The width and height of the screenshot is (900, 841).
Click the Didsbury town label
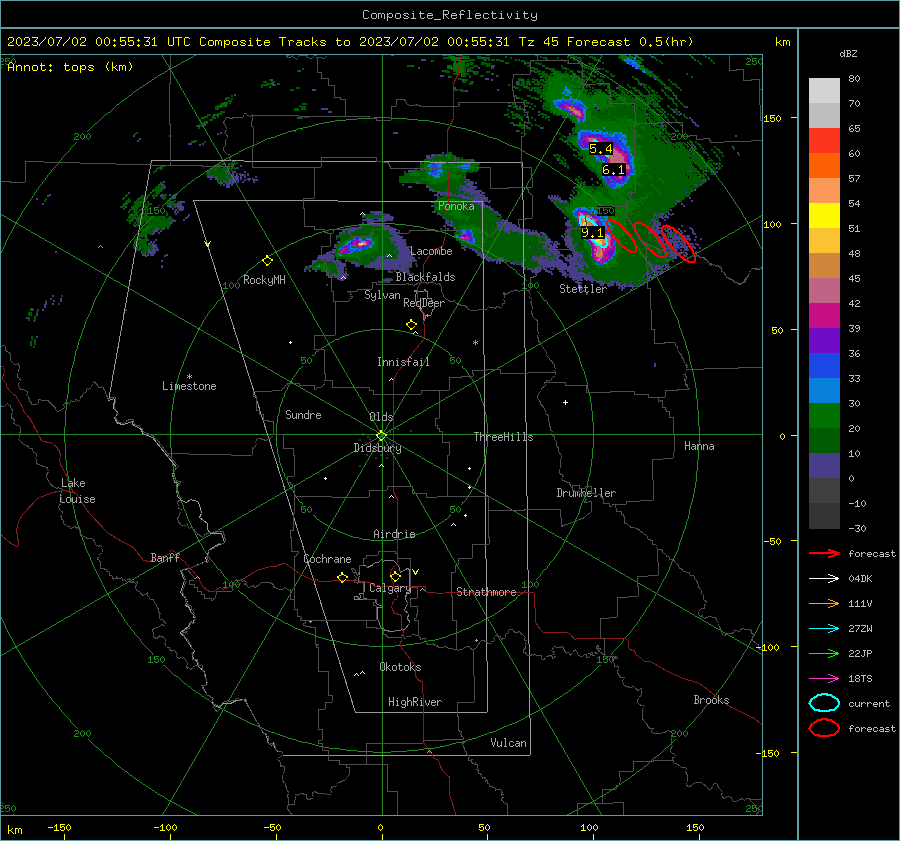click(x=377, y=448)
